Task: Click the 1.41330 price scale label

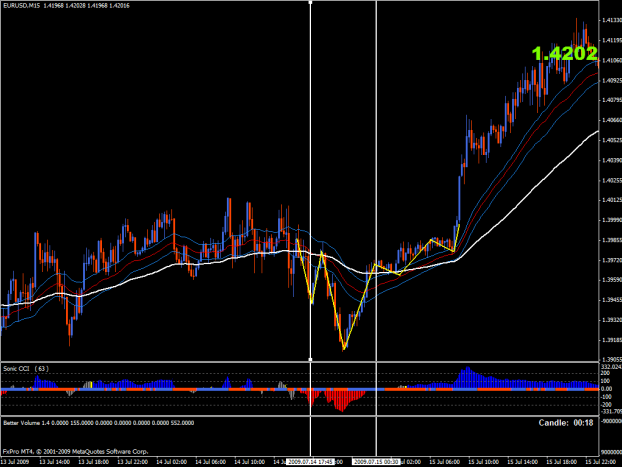Action: (x=612, y=20)
